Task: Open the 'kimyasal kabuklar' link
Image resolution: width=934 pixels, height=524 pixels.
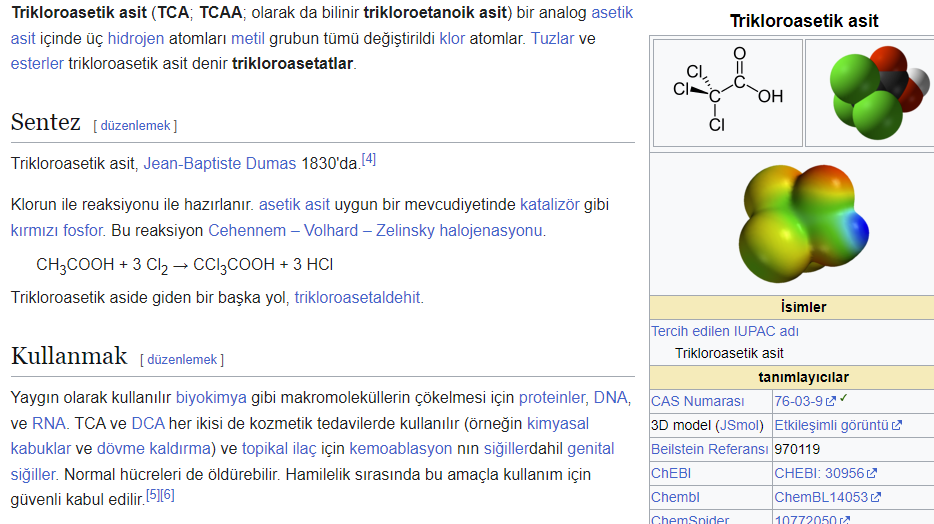Action: (558, 423)
